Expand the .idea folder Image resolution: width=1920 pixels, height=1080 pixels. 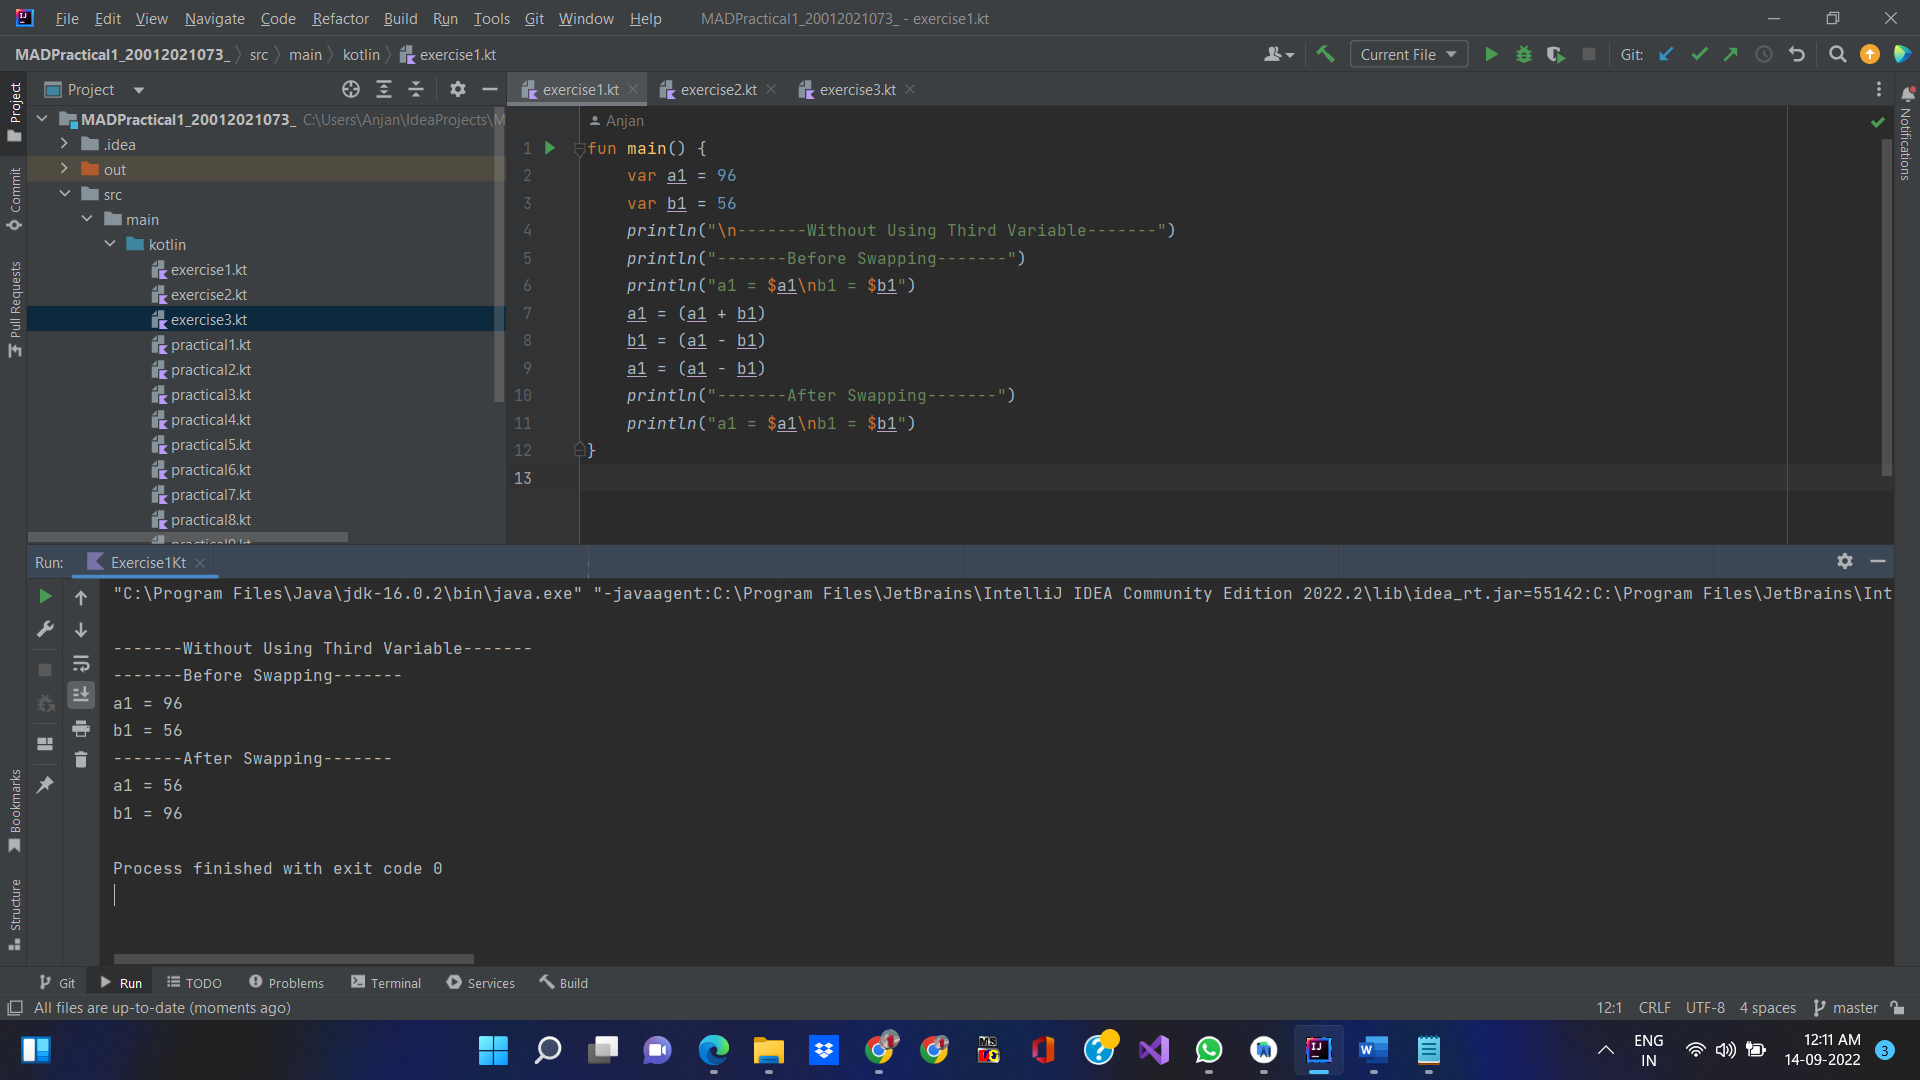click(63, 143)
